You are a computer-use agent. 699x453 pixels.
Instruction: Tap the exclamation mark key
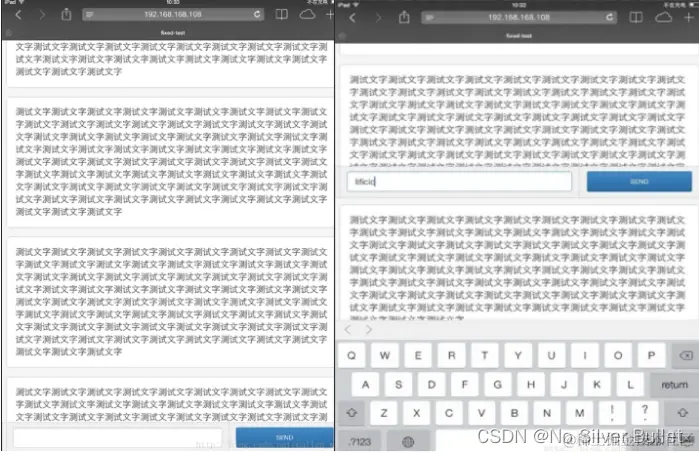click(612, 413)
